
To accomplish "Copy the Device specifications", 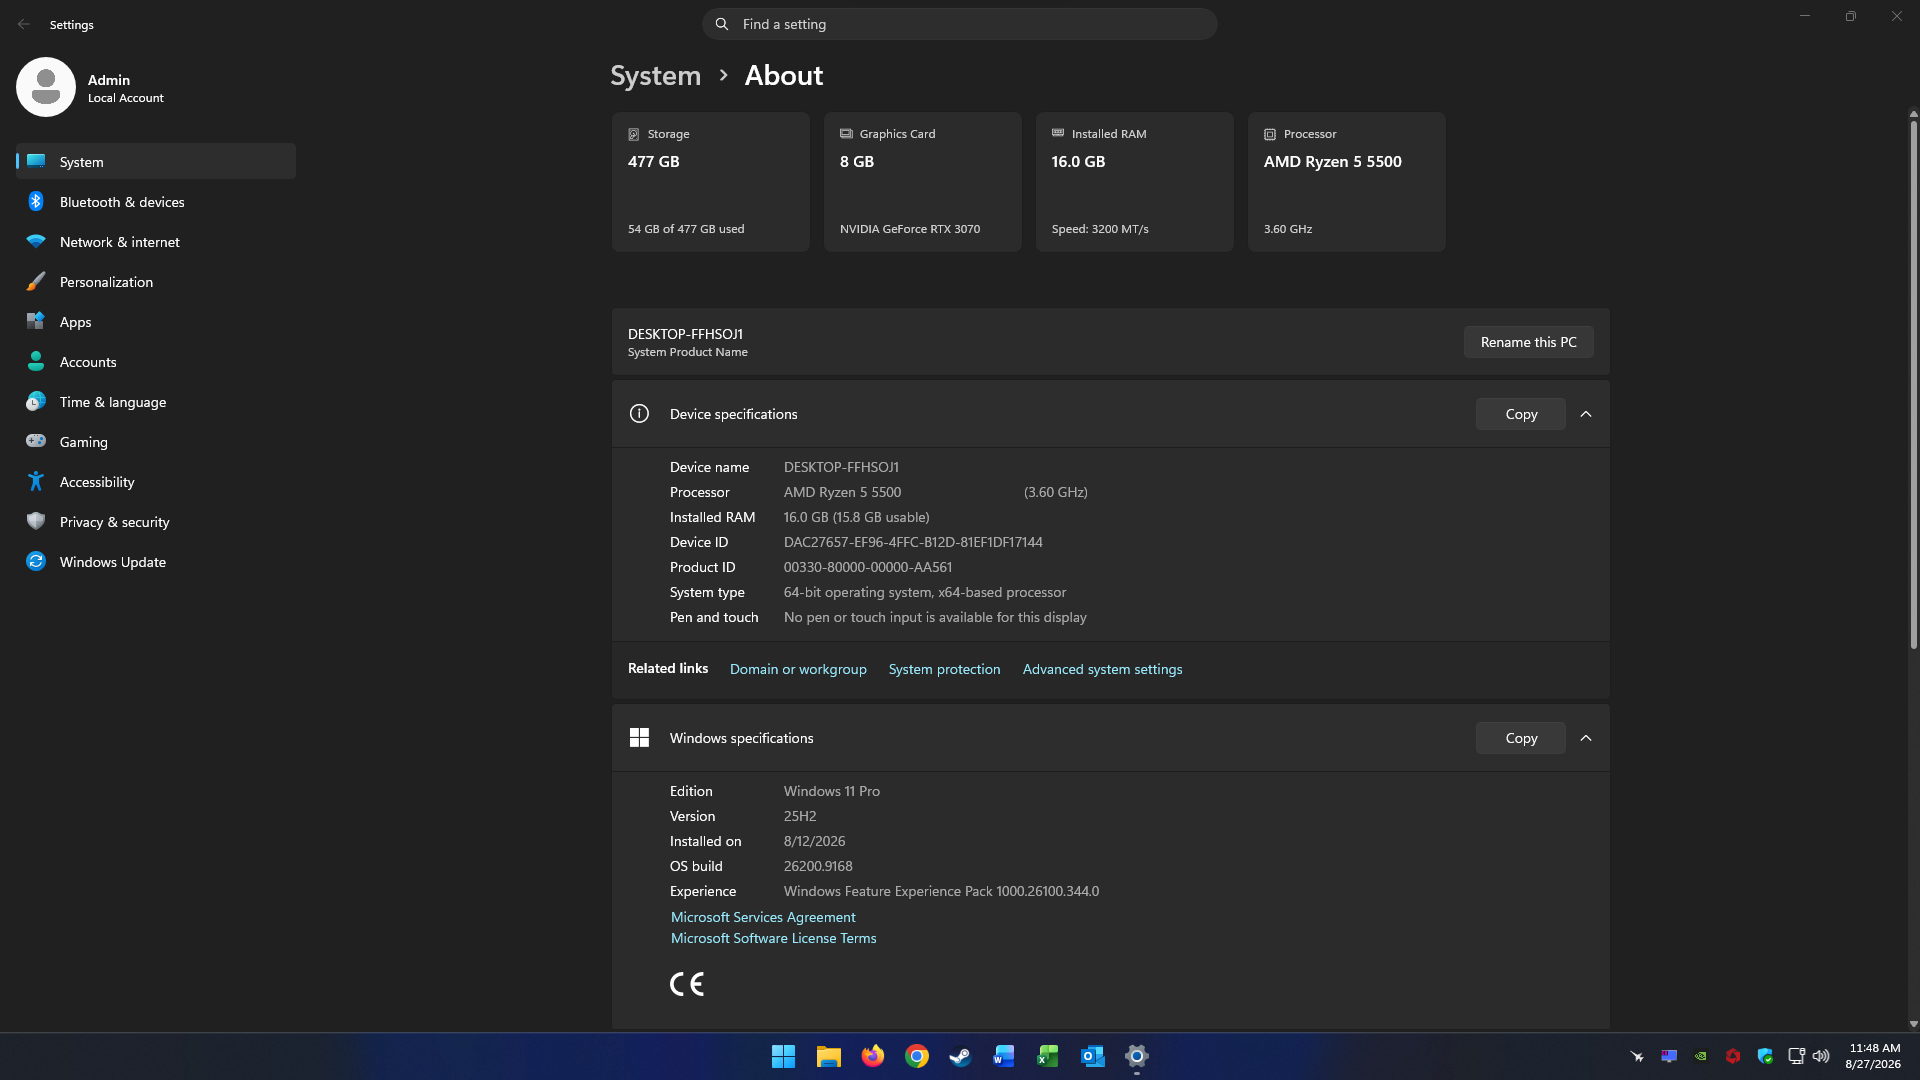I will coord(1521,414).
